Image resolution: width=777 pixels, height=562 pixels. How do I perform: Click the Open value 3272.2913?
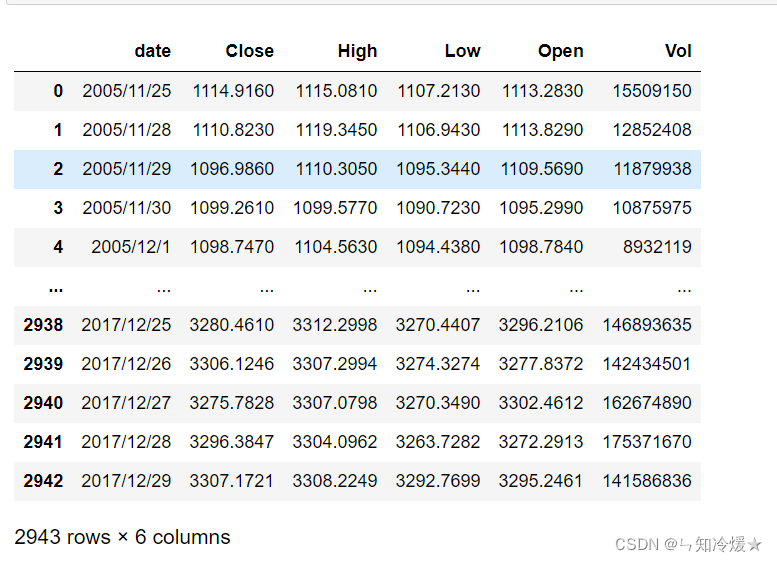coord(541,442)
